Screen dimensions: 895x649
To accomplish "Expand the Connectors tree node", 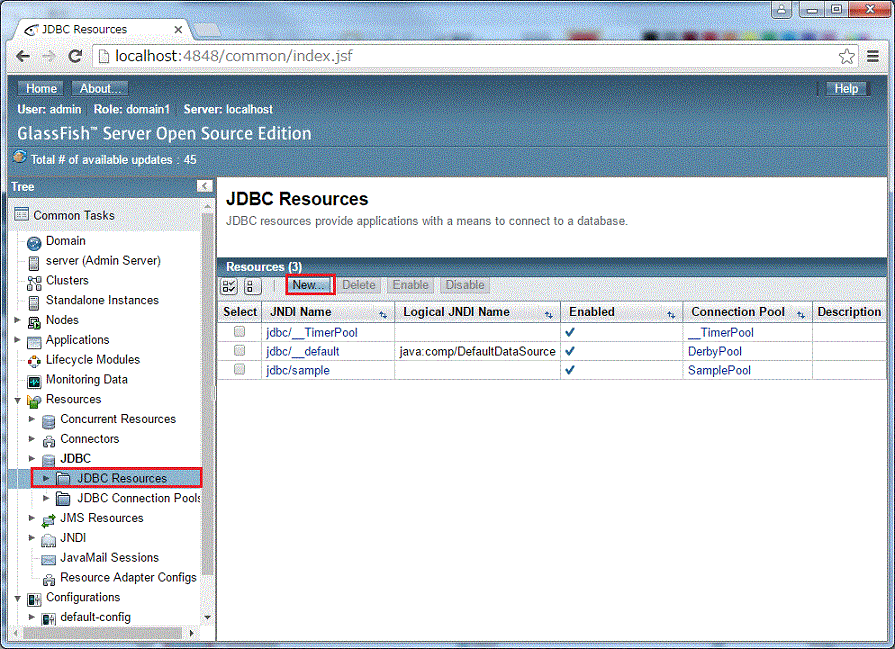I will pyautogui.click(x=32, y=439).
